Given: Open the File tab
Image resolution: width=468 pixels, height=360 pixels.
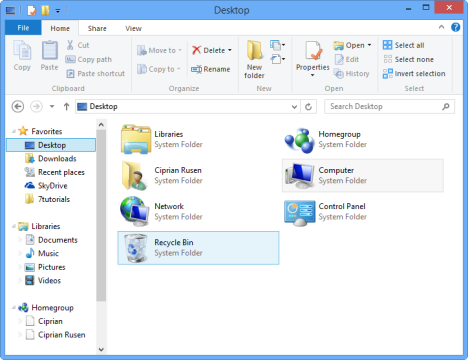Looking at the screenshot, I should pyautogui.click(x=23, y=28).
